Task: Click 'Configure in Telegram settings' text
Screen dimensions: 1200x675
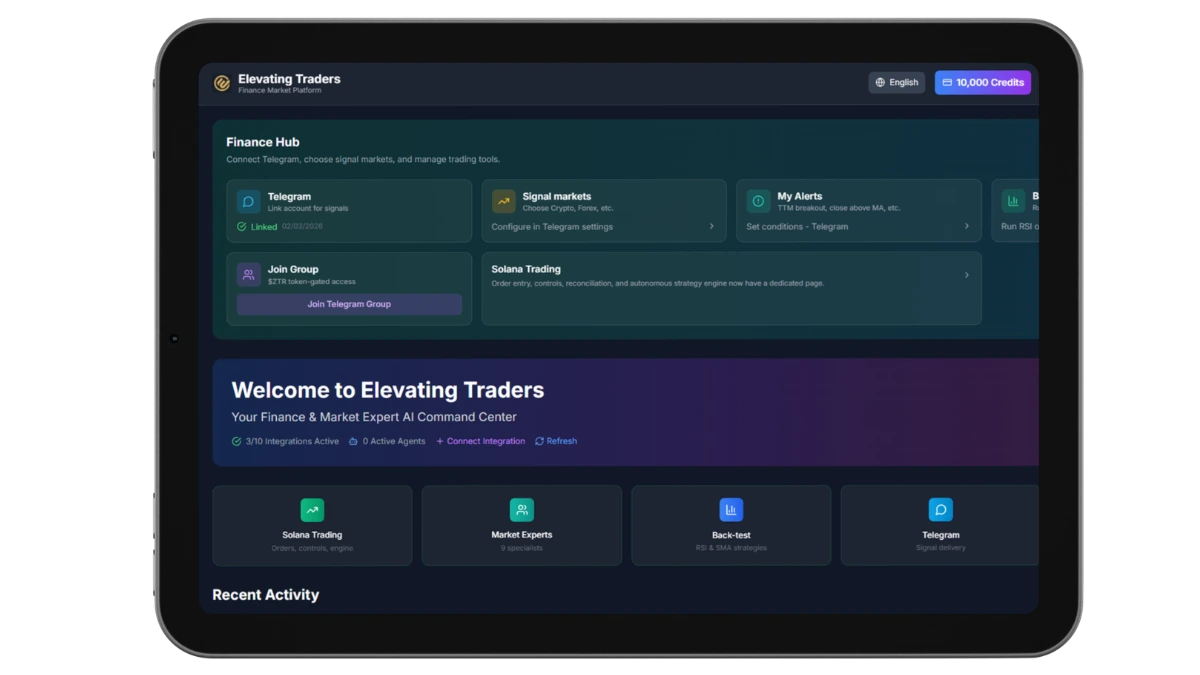Action: 552,227
